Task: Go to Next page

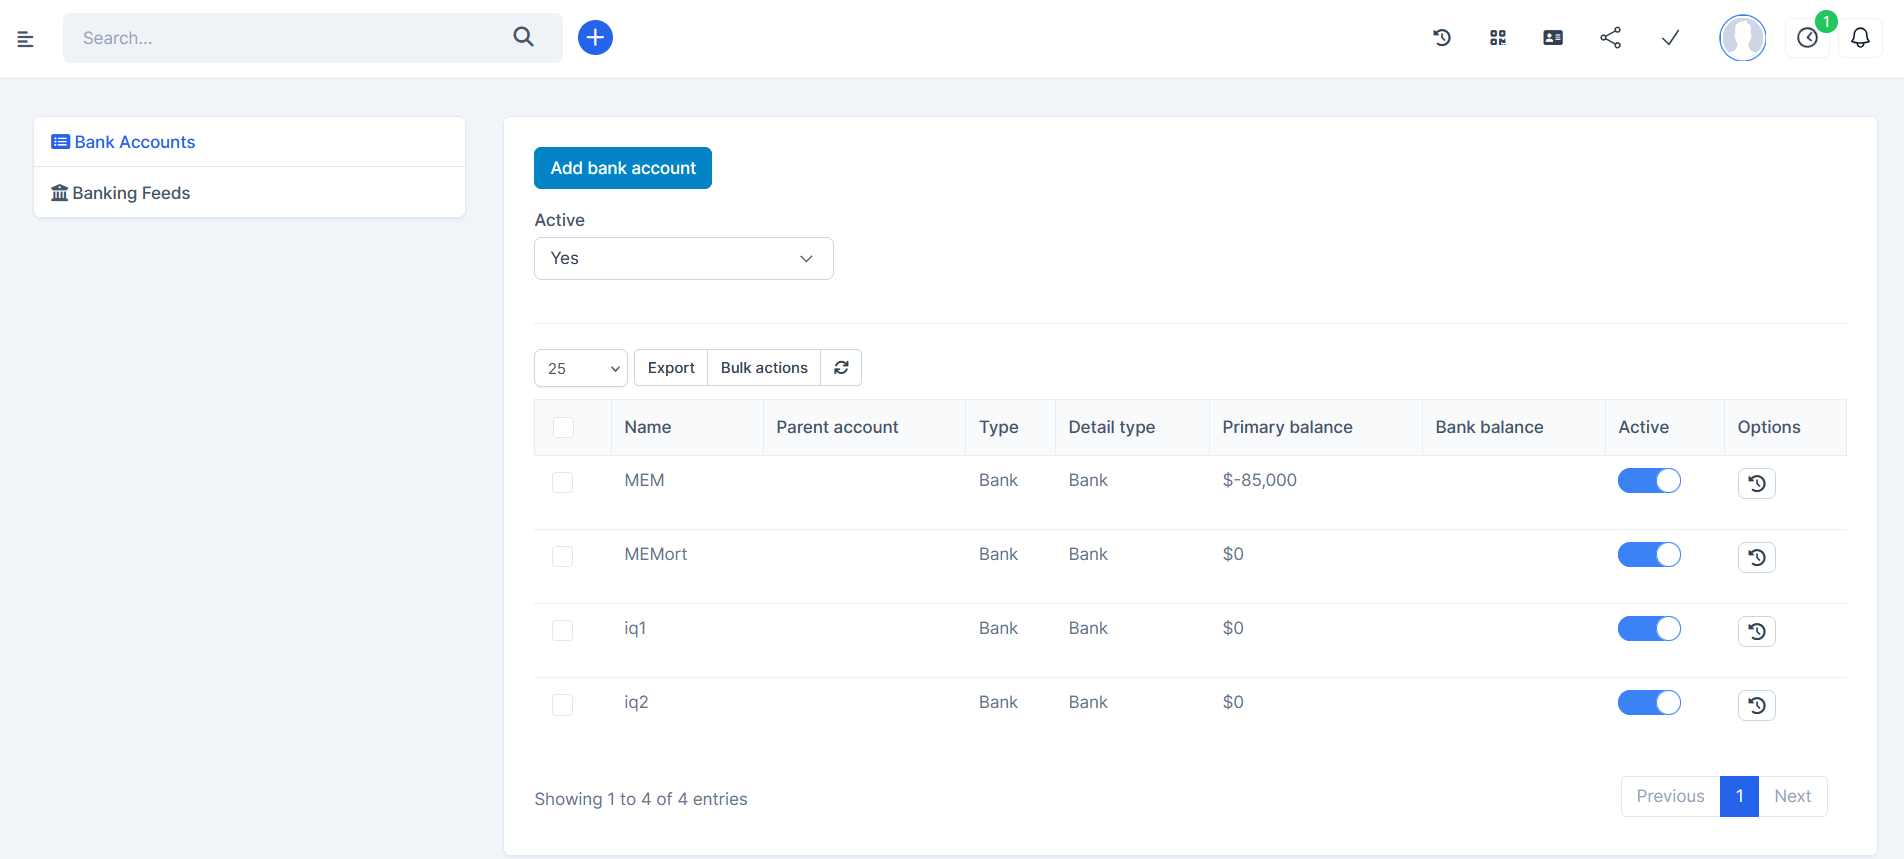Action: tap(1793, 797)
